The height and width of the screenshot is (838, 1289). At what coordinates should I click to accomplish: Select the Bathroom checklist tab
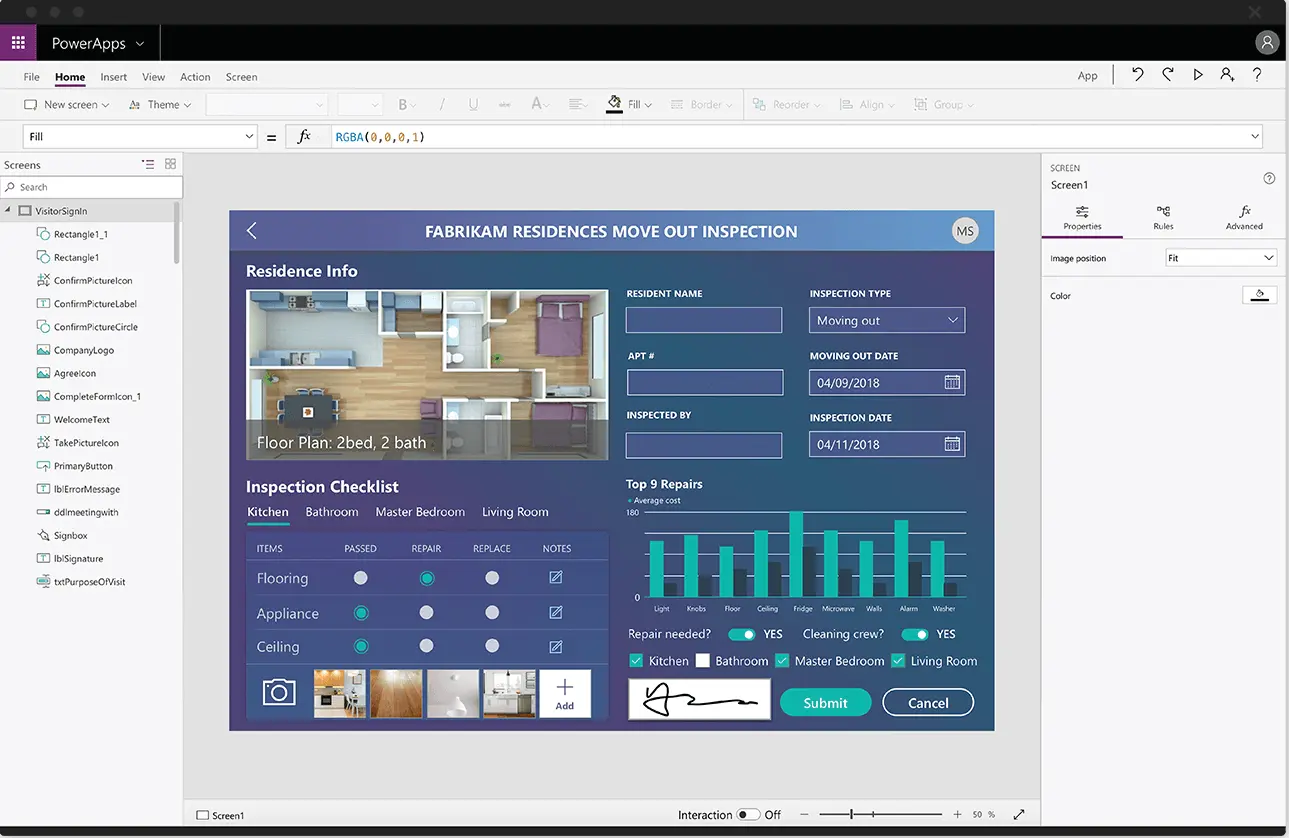332,512
